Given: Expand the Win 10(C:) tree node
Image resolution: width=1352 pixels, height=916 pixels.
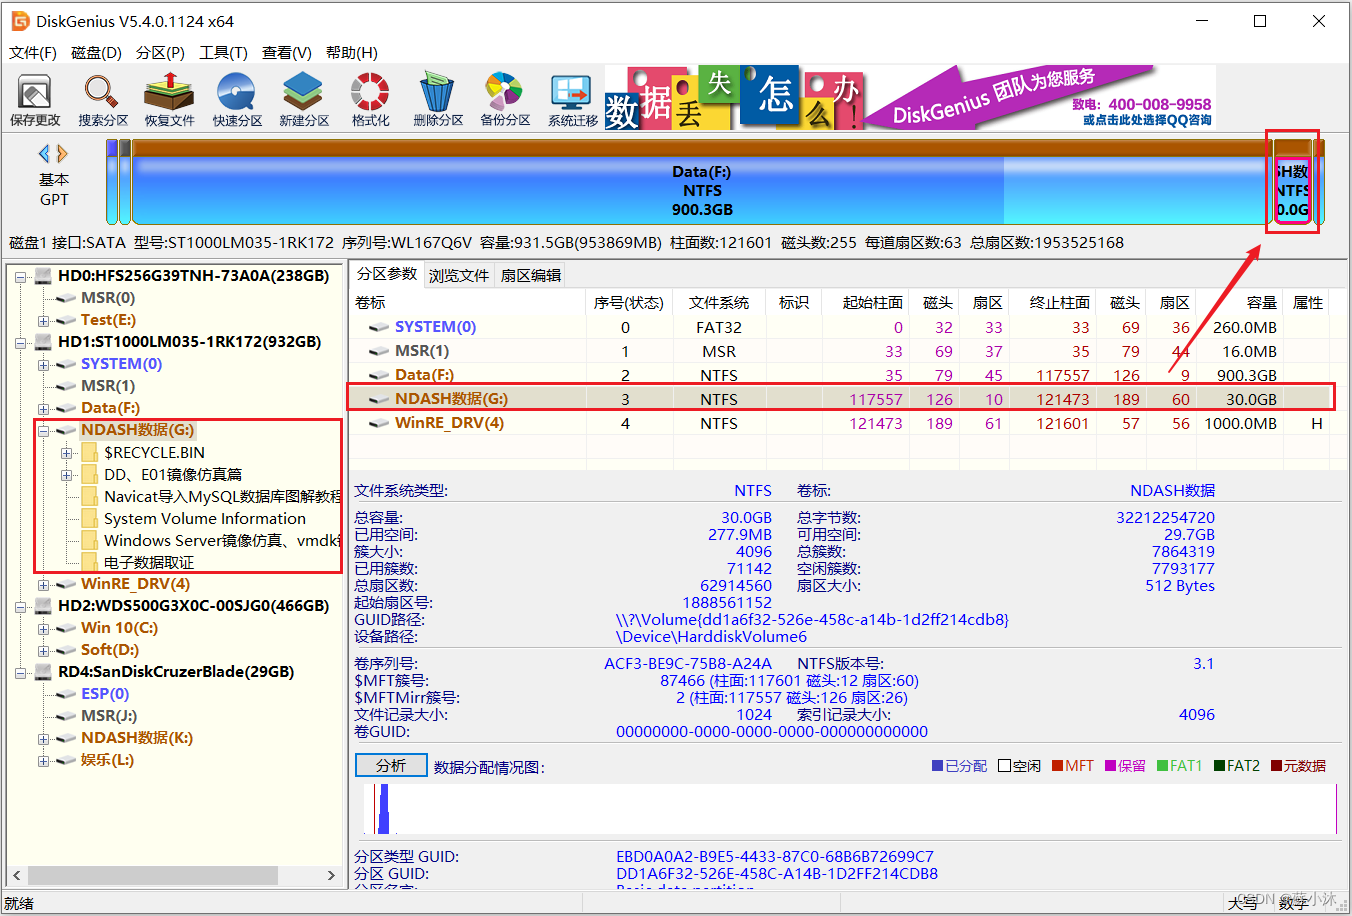Looking at the screenshot, I should (43, 628).
